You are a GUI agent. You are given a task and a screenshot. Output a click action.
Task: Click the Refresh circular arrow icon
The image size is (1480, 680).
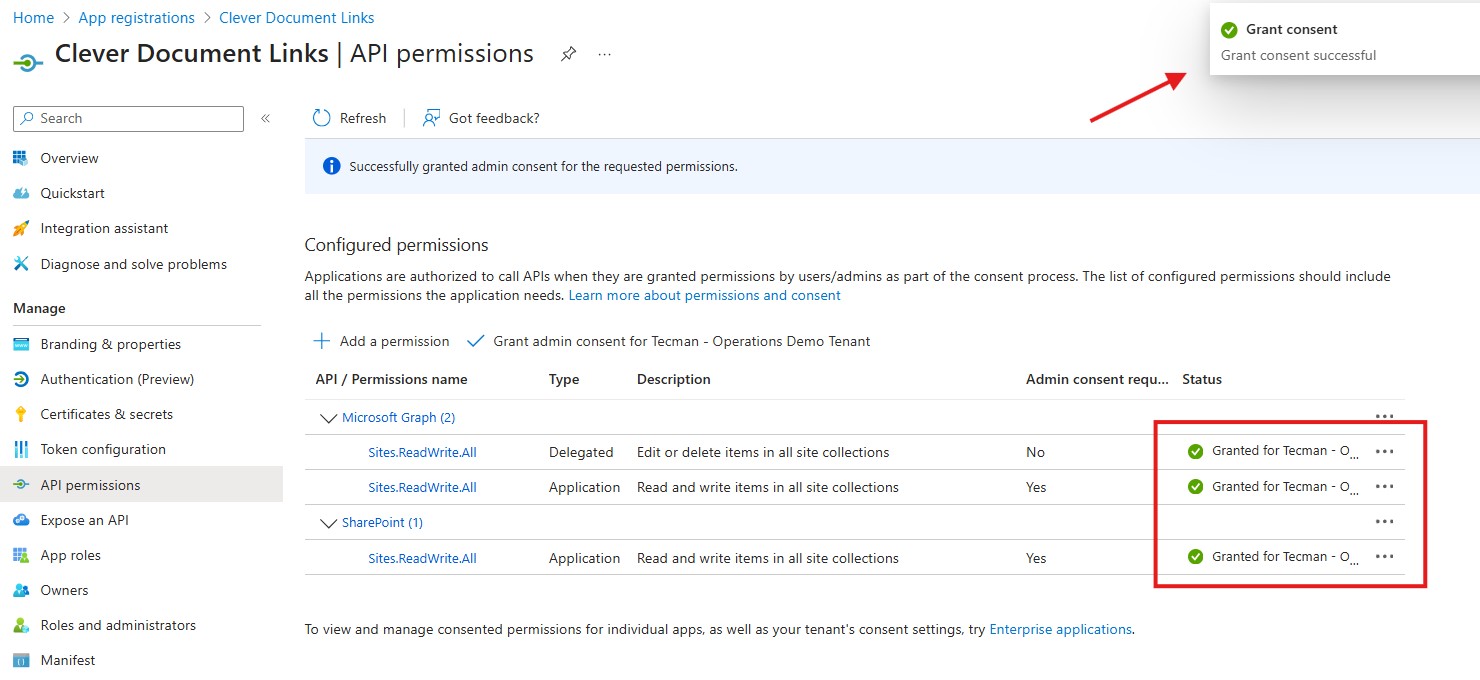pos(321,118)
